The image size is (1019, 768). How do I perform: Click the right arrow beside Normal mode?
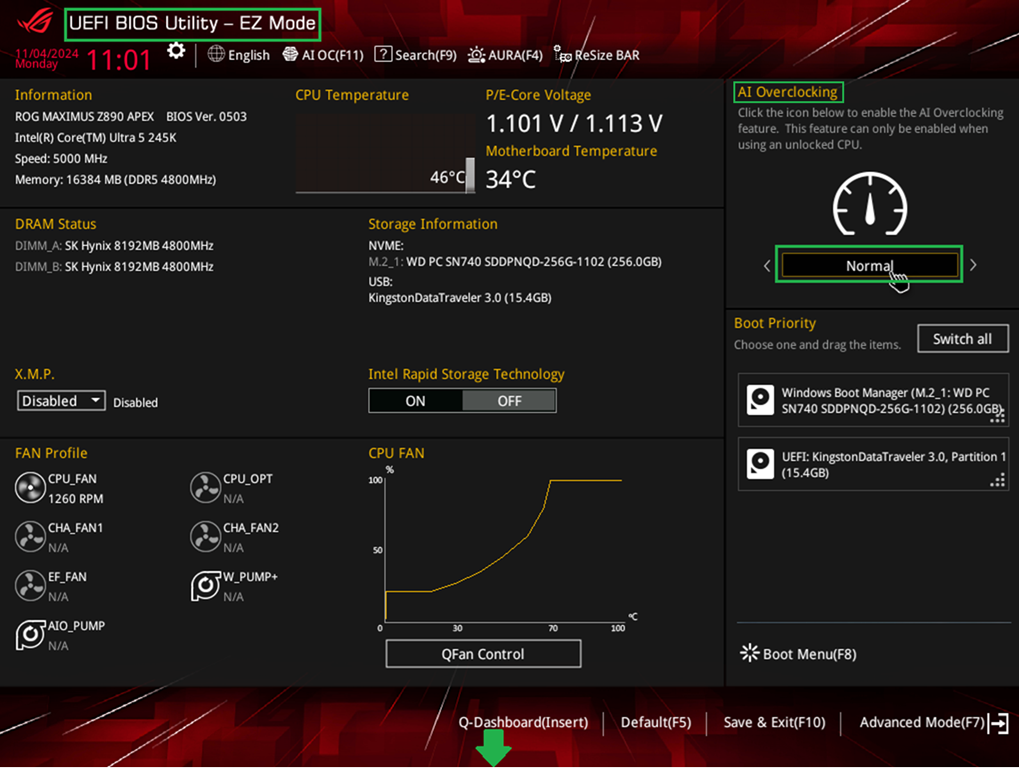pos(973,266)
